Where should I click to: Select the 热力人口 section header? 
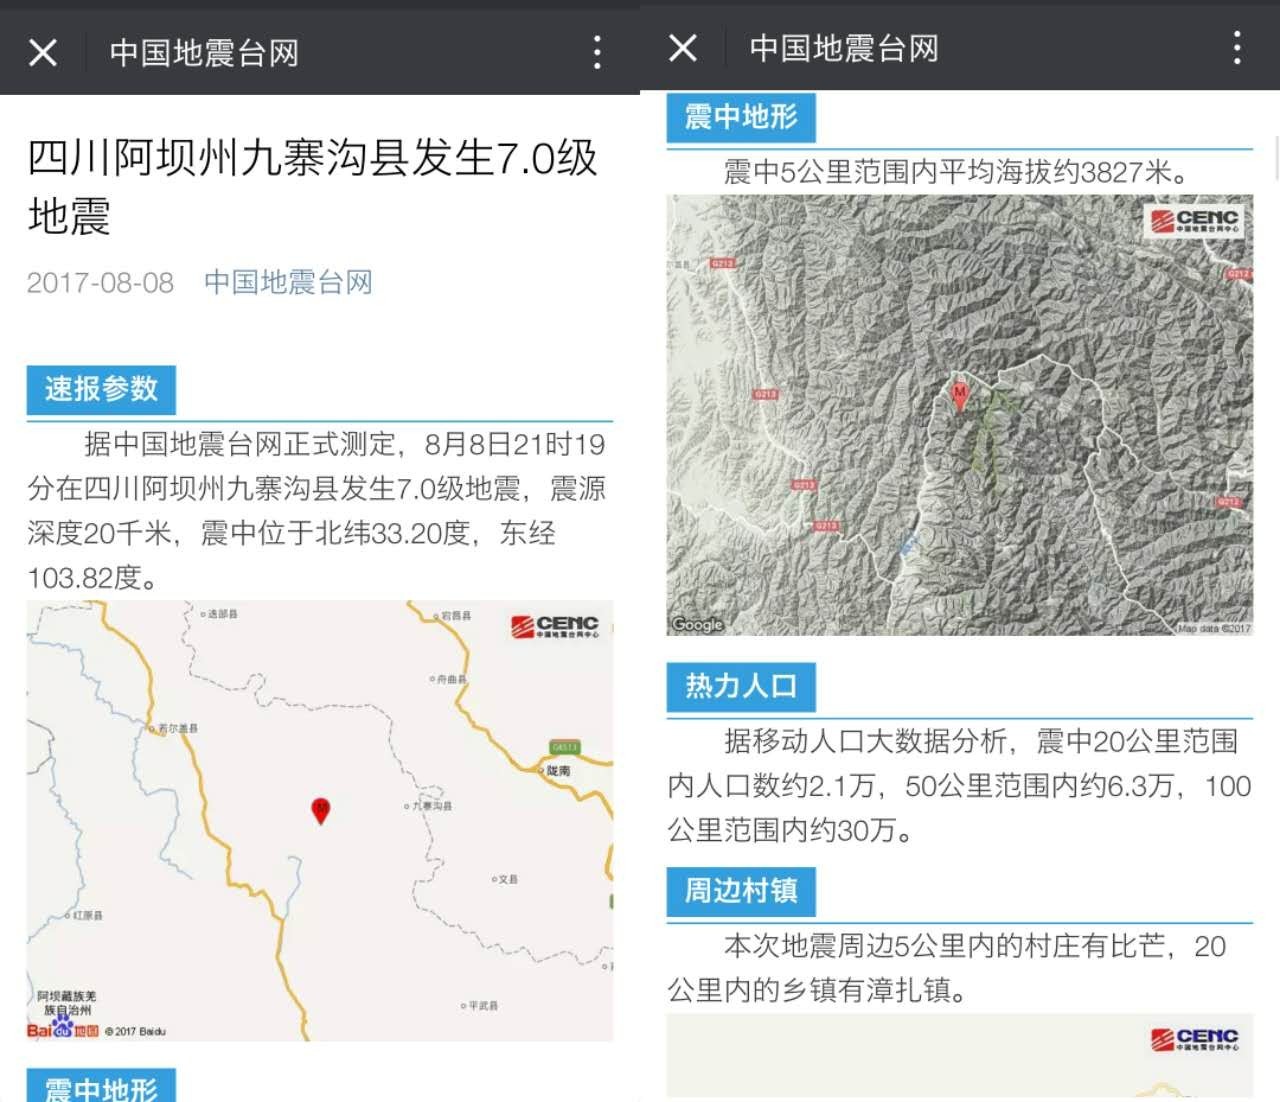741,686
